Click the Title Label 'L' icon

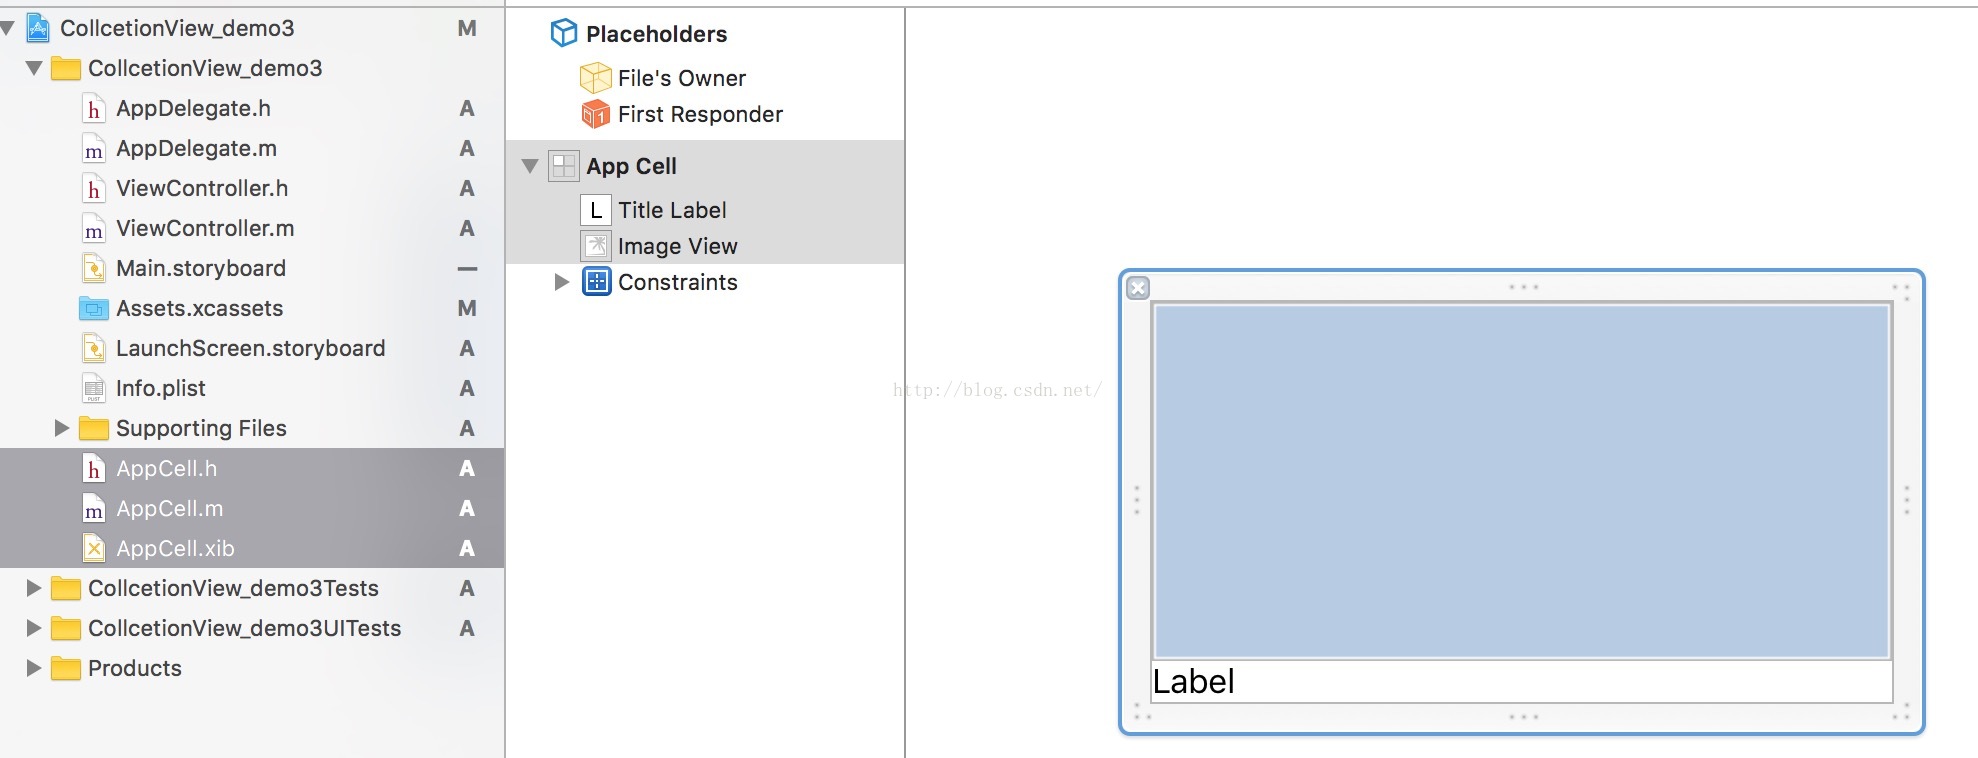click(x=596, y=210)
